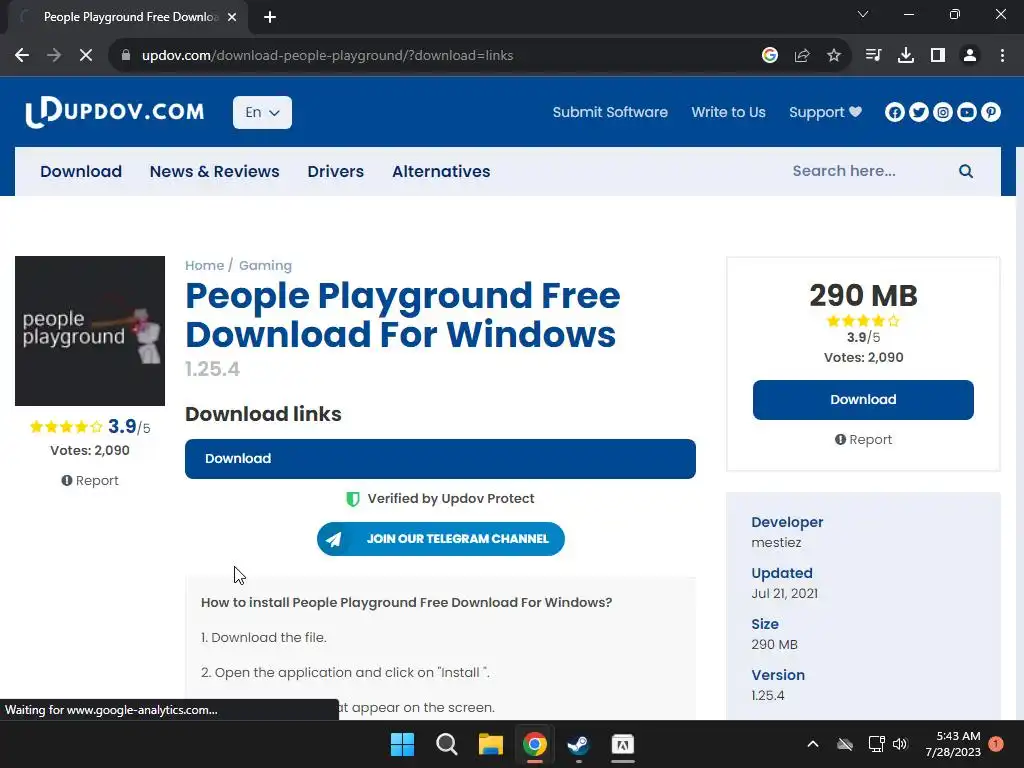Screen dimensions: 1024x768
Task: Click the address bar URL
Action: [327, 56]
